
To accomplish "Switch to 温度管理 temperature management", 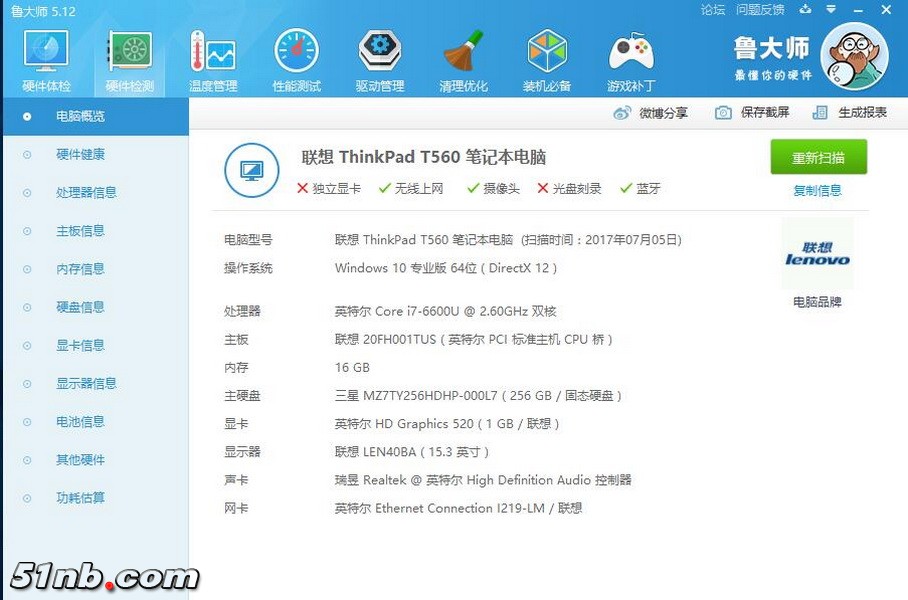I will pos(212,57).
